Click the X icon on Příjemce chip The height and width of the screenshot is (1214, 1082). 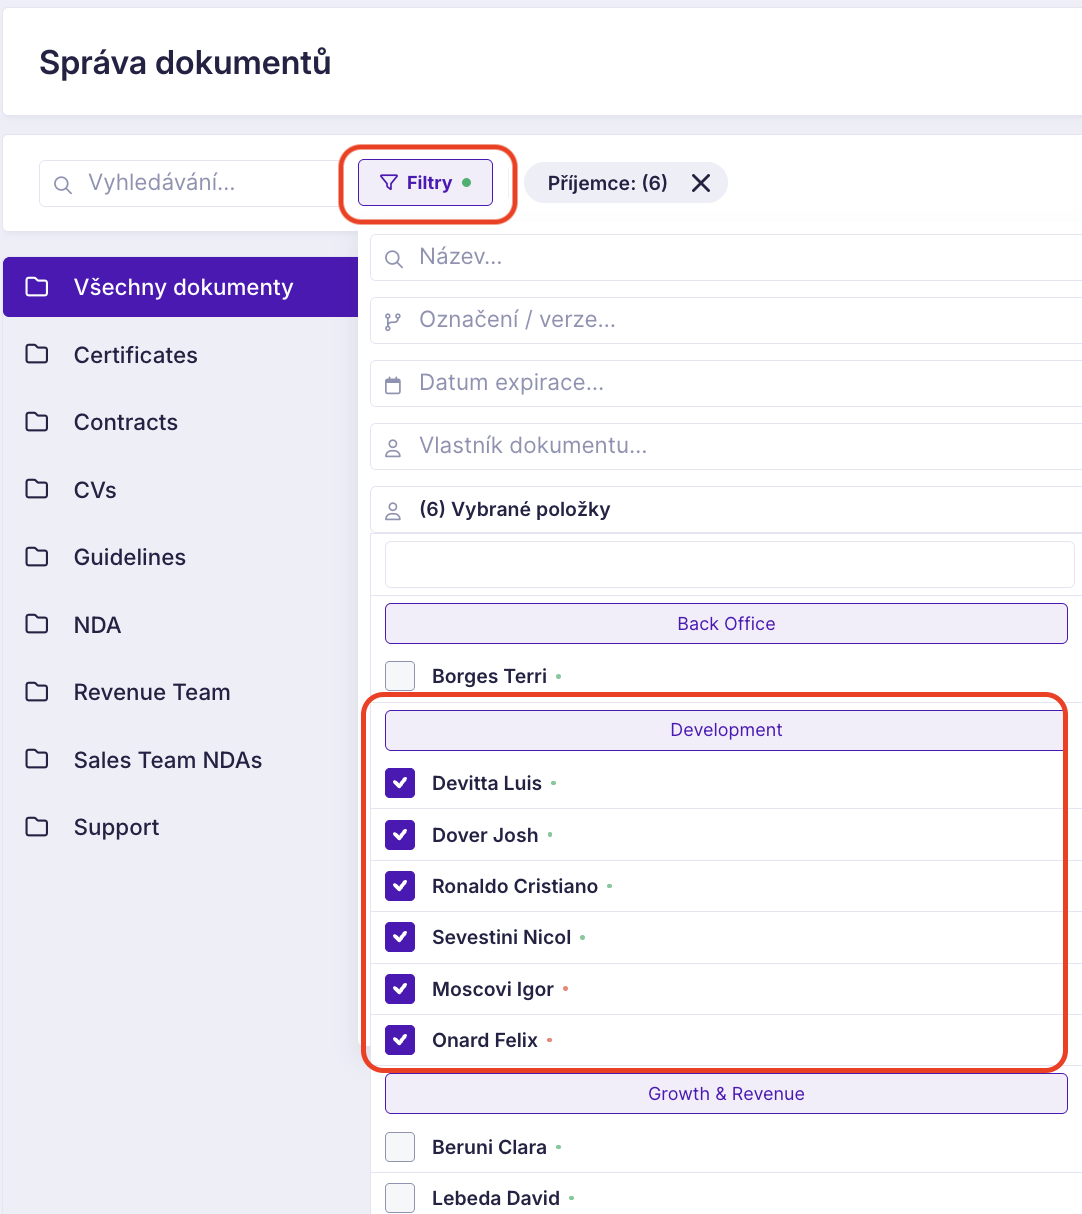coord(701,183)
